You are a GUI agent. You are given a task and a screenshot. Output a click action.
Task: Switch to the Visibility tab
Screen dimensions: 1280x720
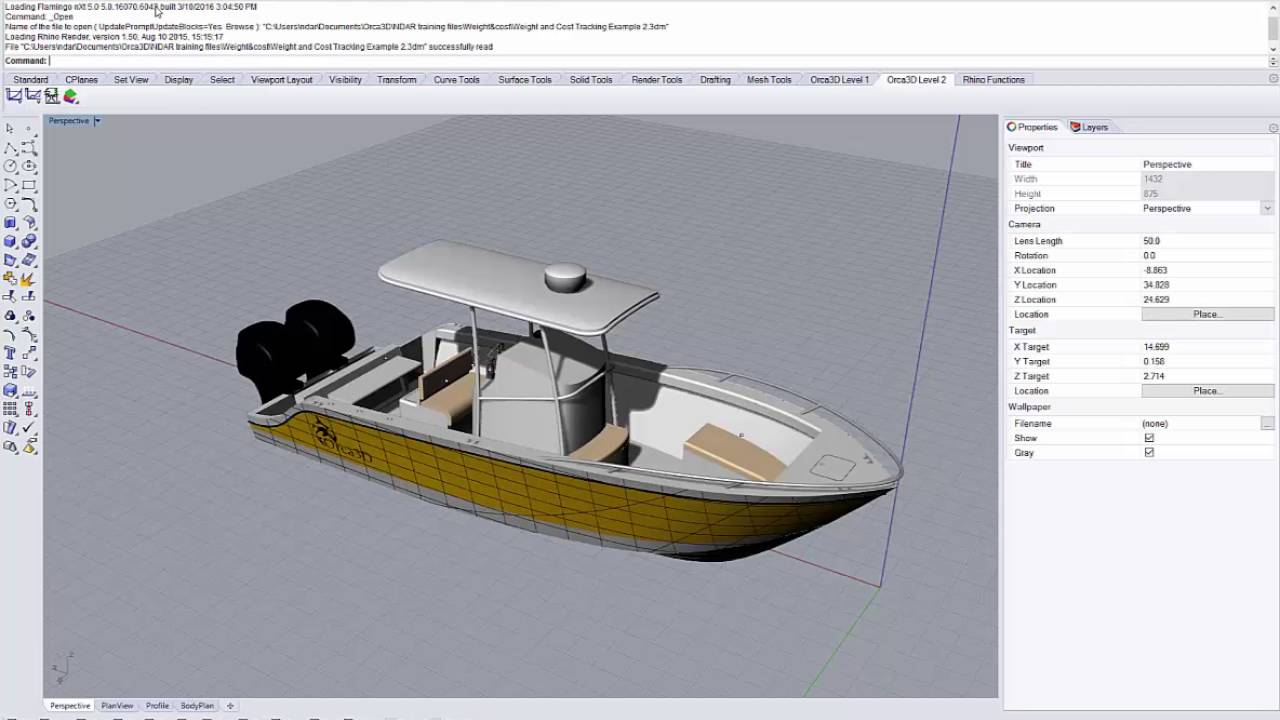(346, 80)
